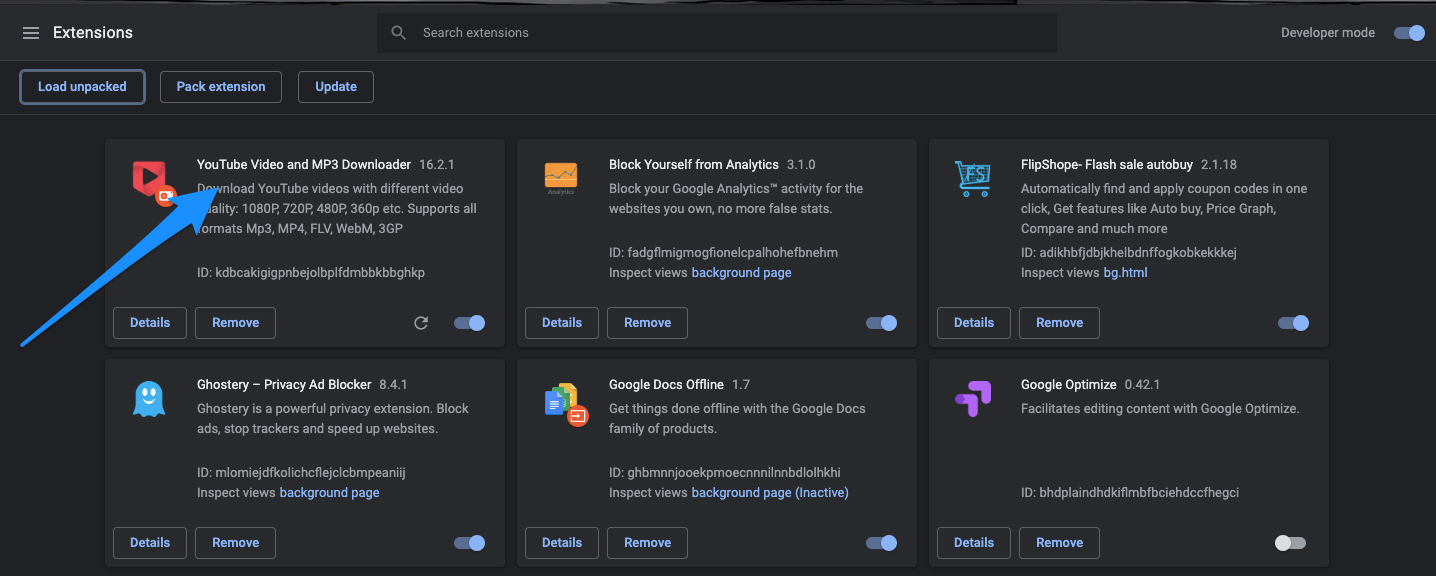Click the Pack extension button

(x=221, y=87)
